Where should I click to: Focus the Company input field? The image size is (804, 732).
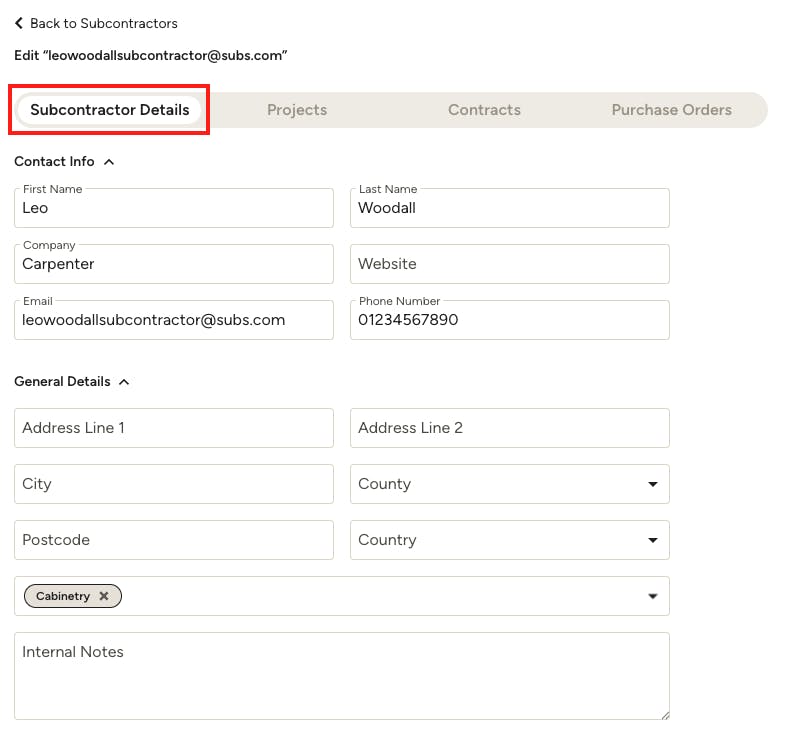[174, 265]
